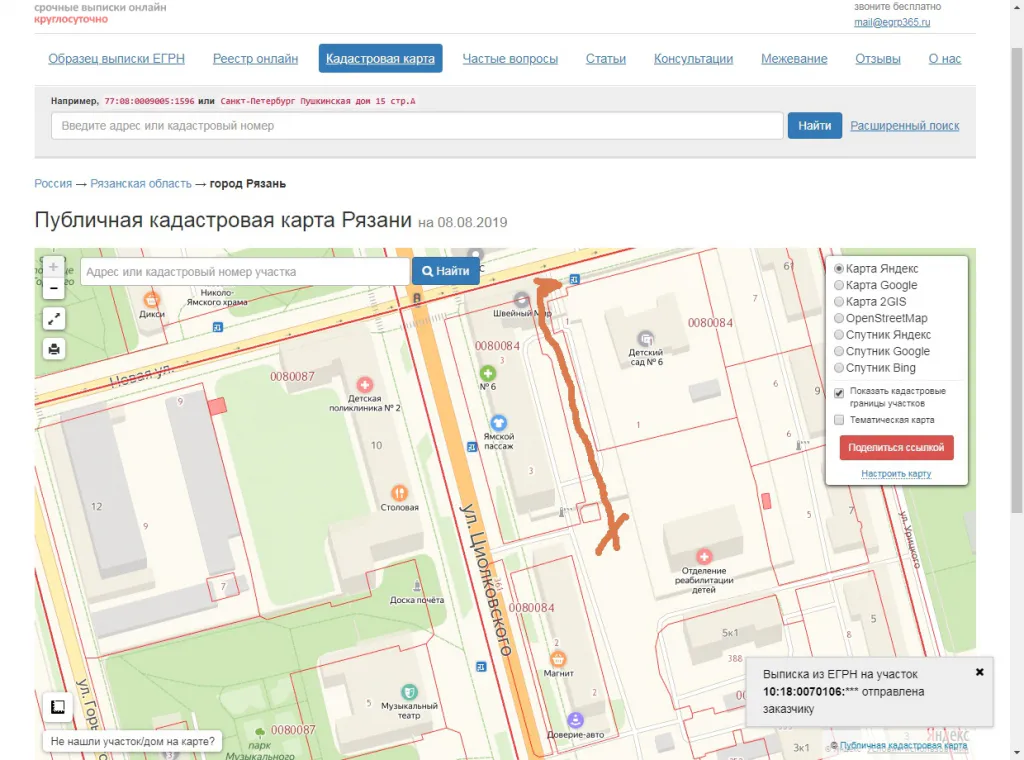Select the Карта Google radio option
This screenshot has height=760, width=1024.
tap(839, 285)
